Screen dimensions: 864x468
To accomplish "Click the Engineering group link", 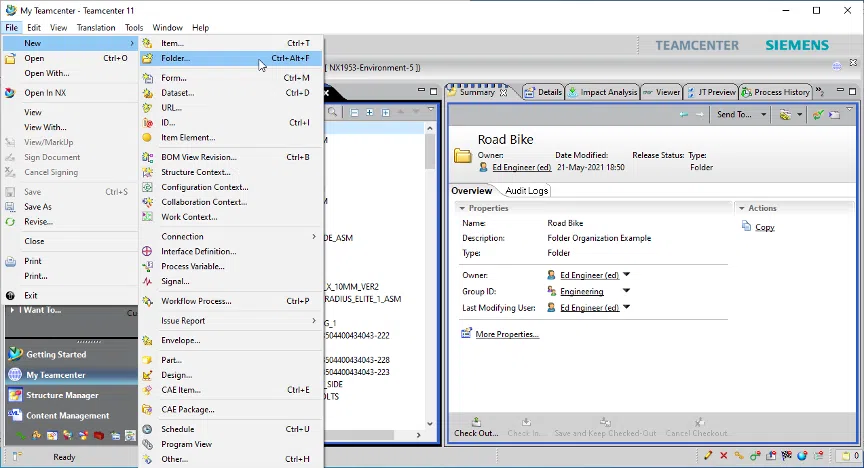I will click(x=581, y=291).
